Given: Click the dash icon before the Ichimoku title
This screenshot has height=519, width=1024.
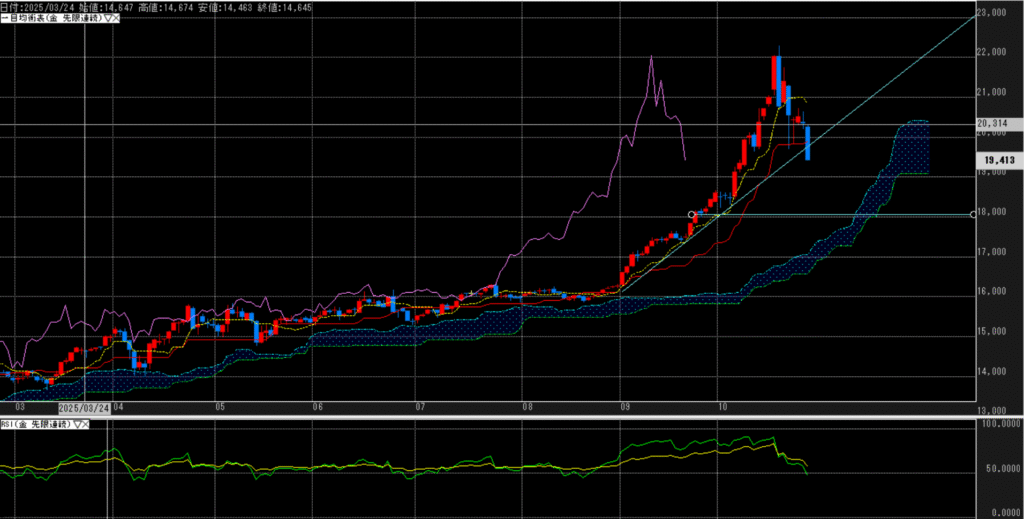Looking at the screenshot, I should (x=3, y=19).
